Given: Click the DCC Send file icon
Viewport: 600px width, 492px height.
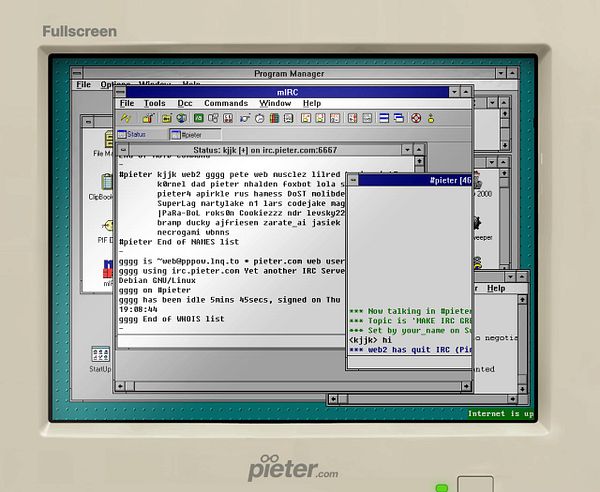Looking at the screenshot, I should pyautogui.click(x=306, y=118).
